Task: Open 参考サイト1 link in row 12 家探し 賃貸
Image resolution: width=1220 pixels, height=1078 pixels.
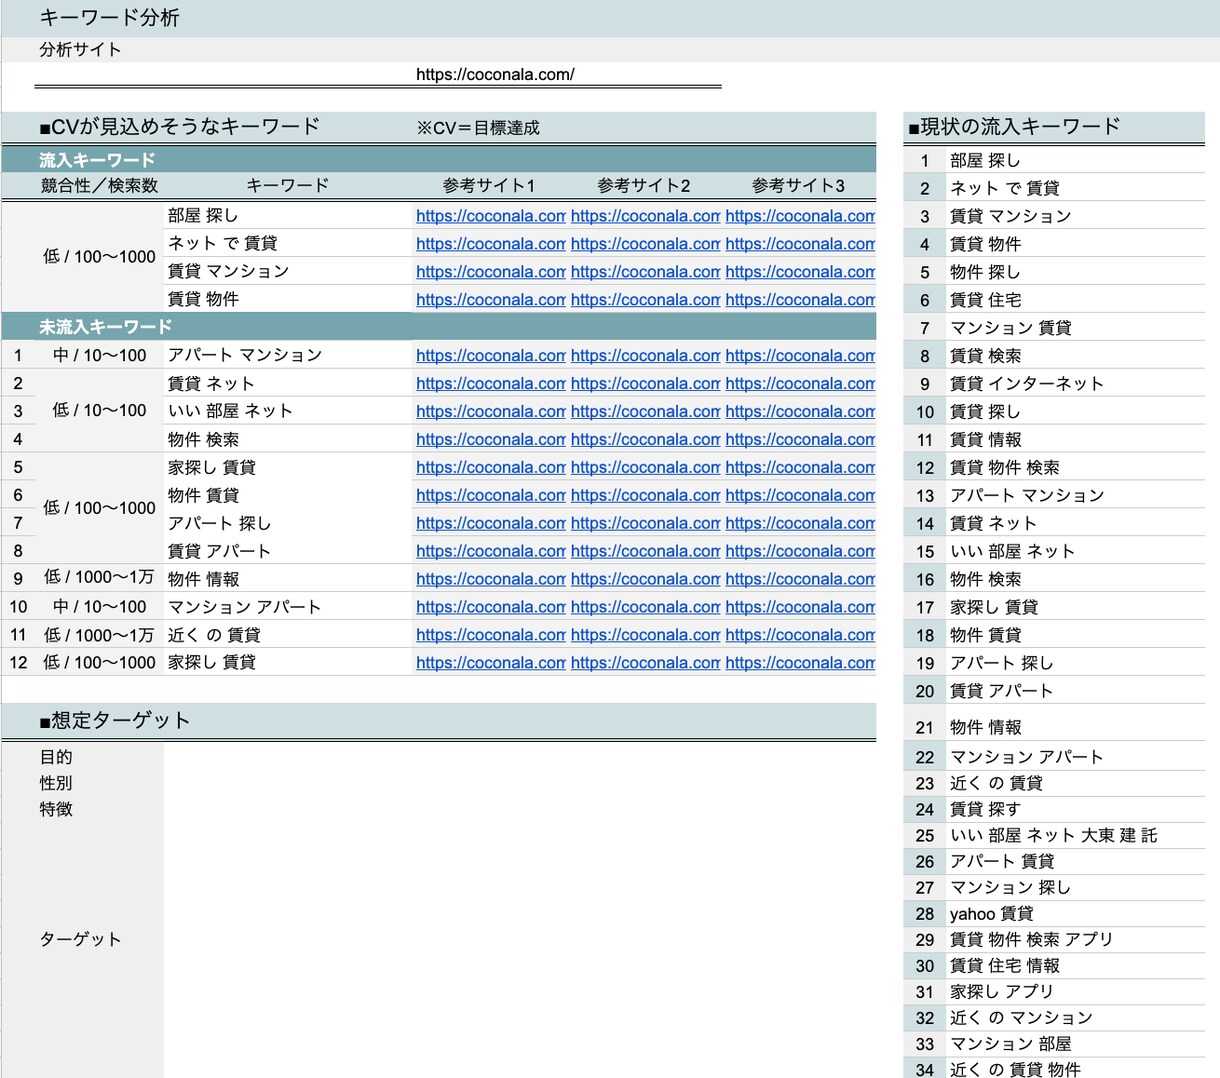Action: [491, 662]
